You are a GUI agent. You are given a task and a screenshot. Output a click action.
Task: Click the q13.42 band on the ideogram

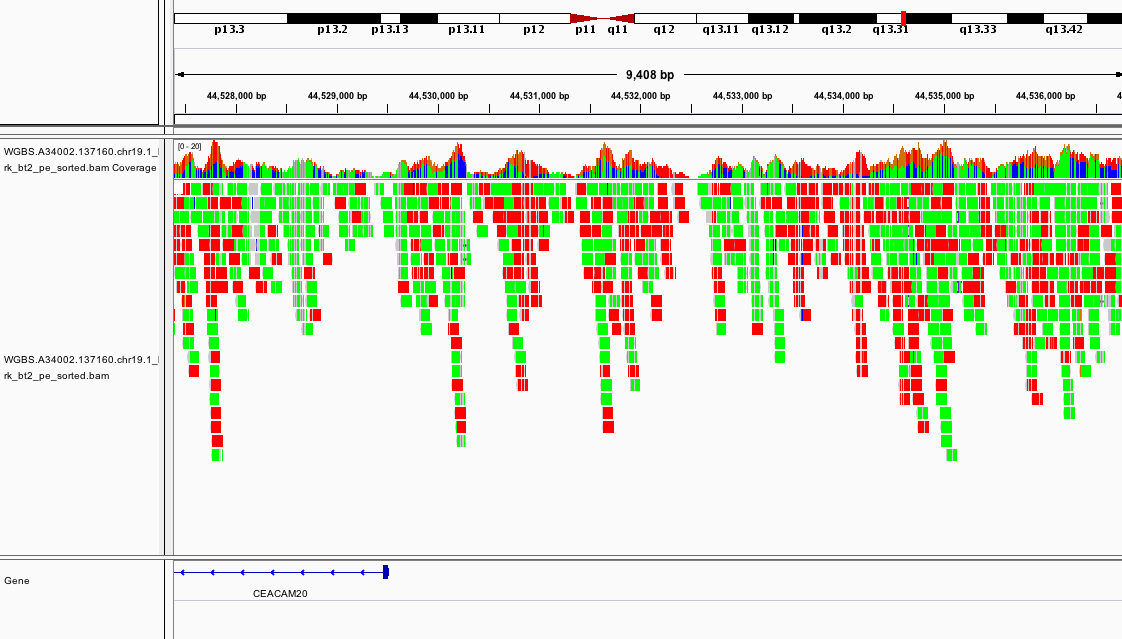1064,18
